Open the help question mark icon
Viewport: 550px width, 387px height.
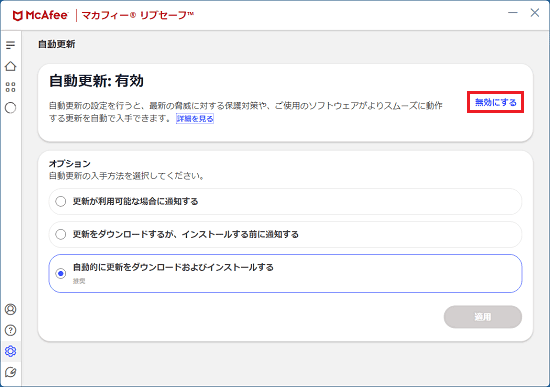point(11,330)
